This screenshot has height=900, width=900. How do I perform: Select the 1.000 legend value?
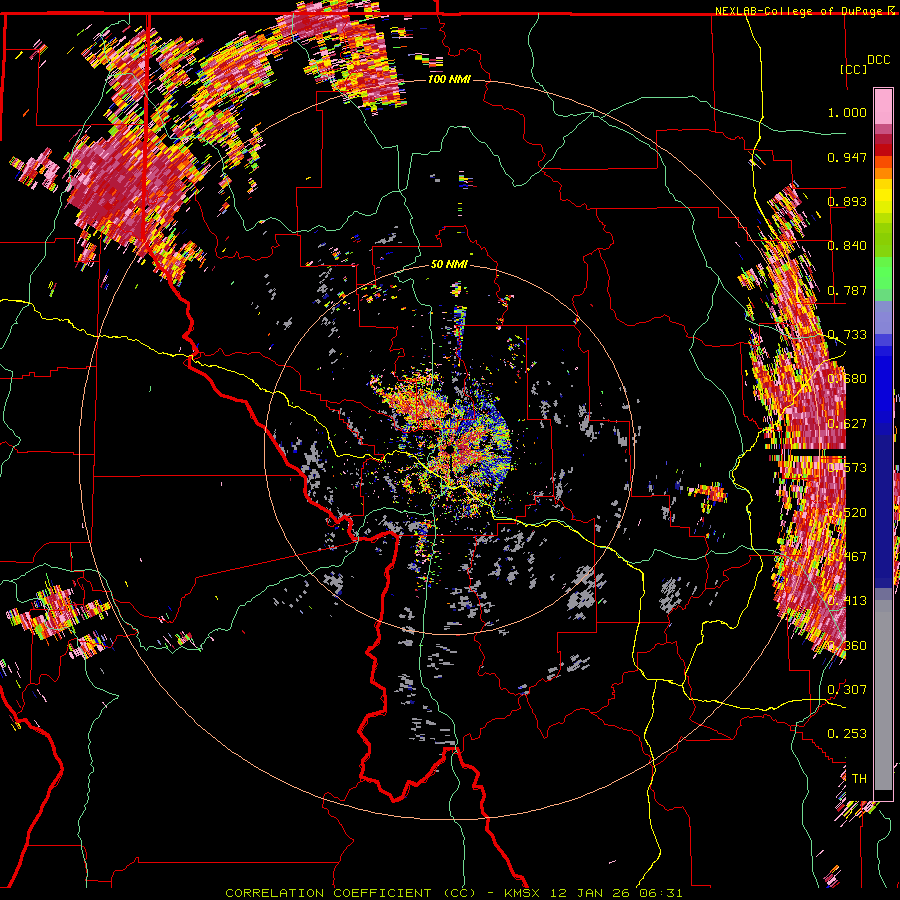[847, 112]
